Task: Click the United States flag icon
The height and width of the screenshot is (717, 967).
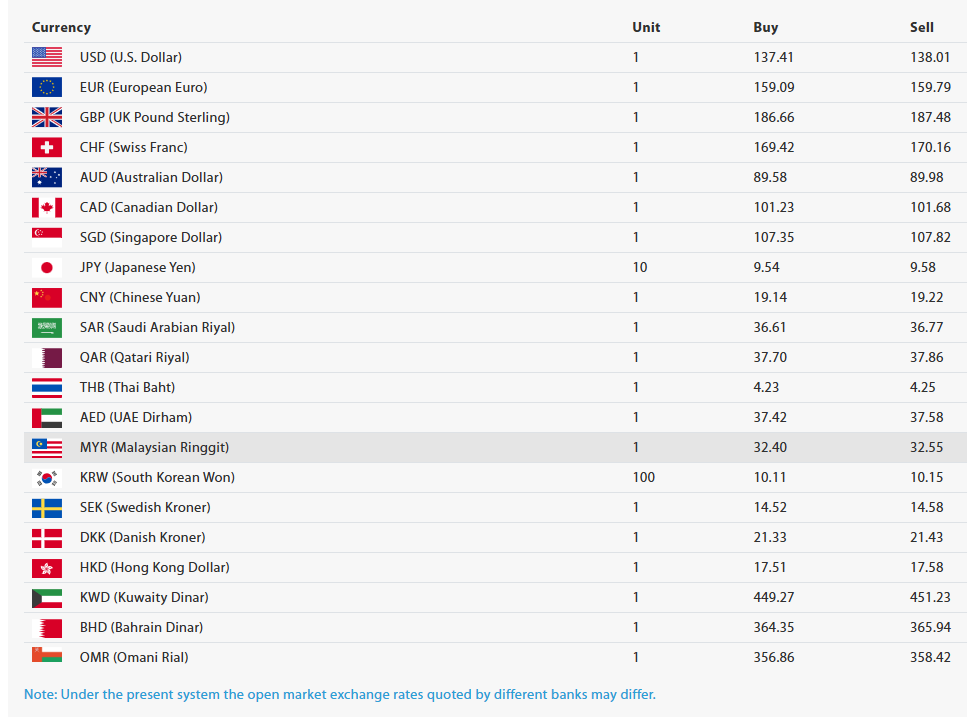Action: click(47, 57)
